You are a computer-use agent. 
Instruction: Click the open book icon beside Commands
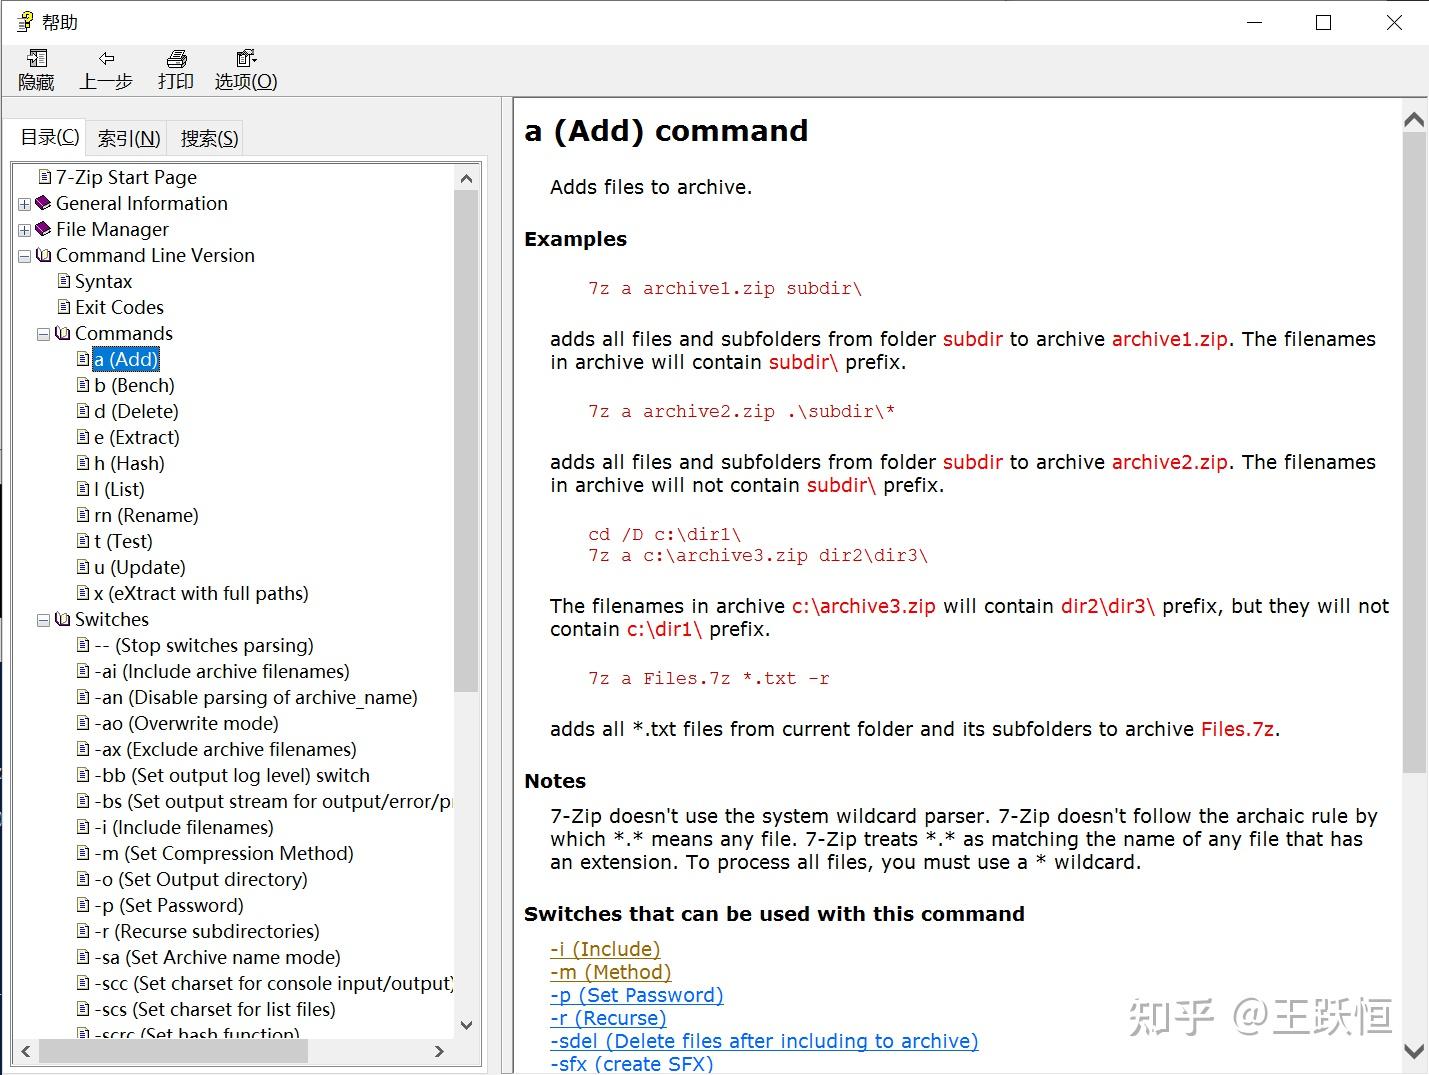coord(63,333)
